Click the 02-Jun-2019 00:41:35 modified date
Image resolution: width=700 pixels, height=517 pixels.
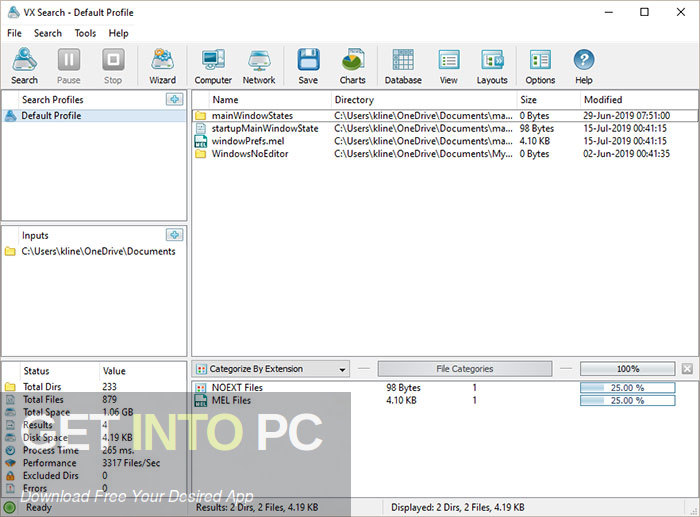click(626, 154)
